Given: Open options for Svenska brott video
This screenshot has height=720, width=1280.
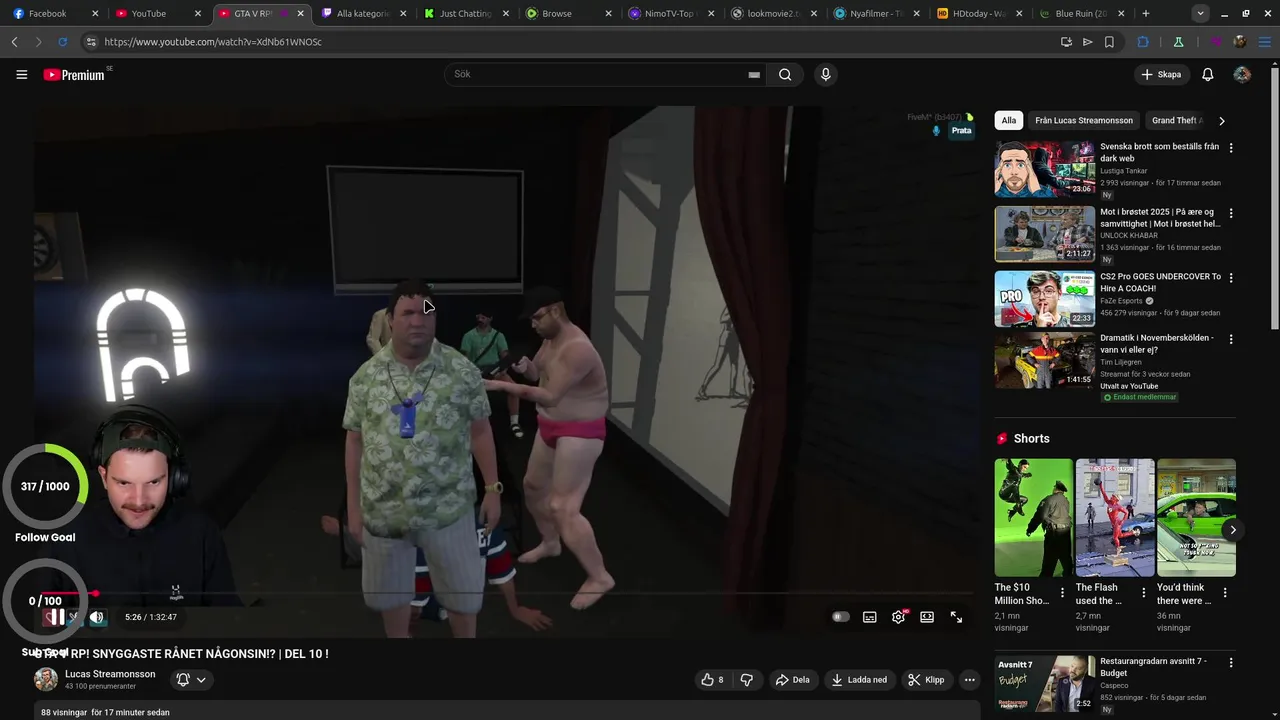Looking at the screenshot, I should (1231, 148).
